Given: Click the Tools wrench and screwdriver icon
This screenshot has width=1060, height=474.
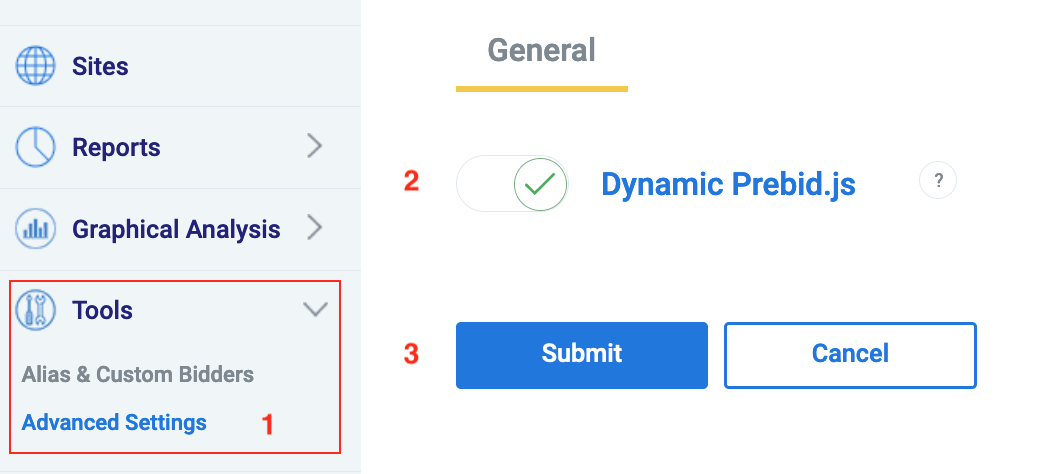Looking at the screenshot, I should tap(35, 311).
